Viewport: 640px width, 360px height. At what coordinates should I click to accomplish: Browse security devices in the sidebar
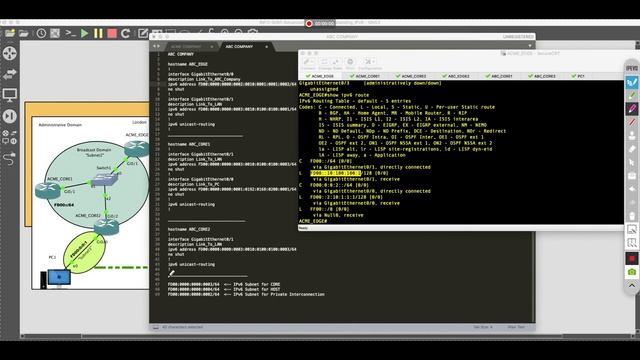10,116
